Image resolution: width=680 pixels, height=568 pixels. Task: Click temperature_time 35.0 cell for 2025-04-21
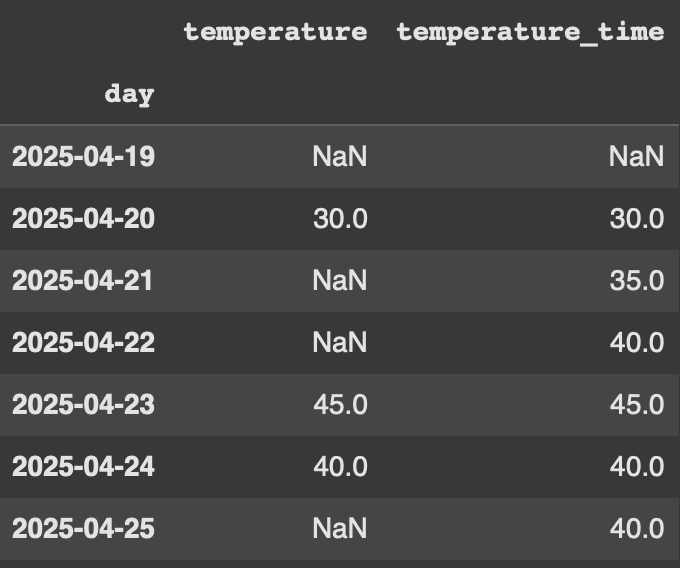point(637,280)
